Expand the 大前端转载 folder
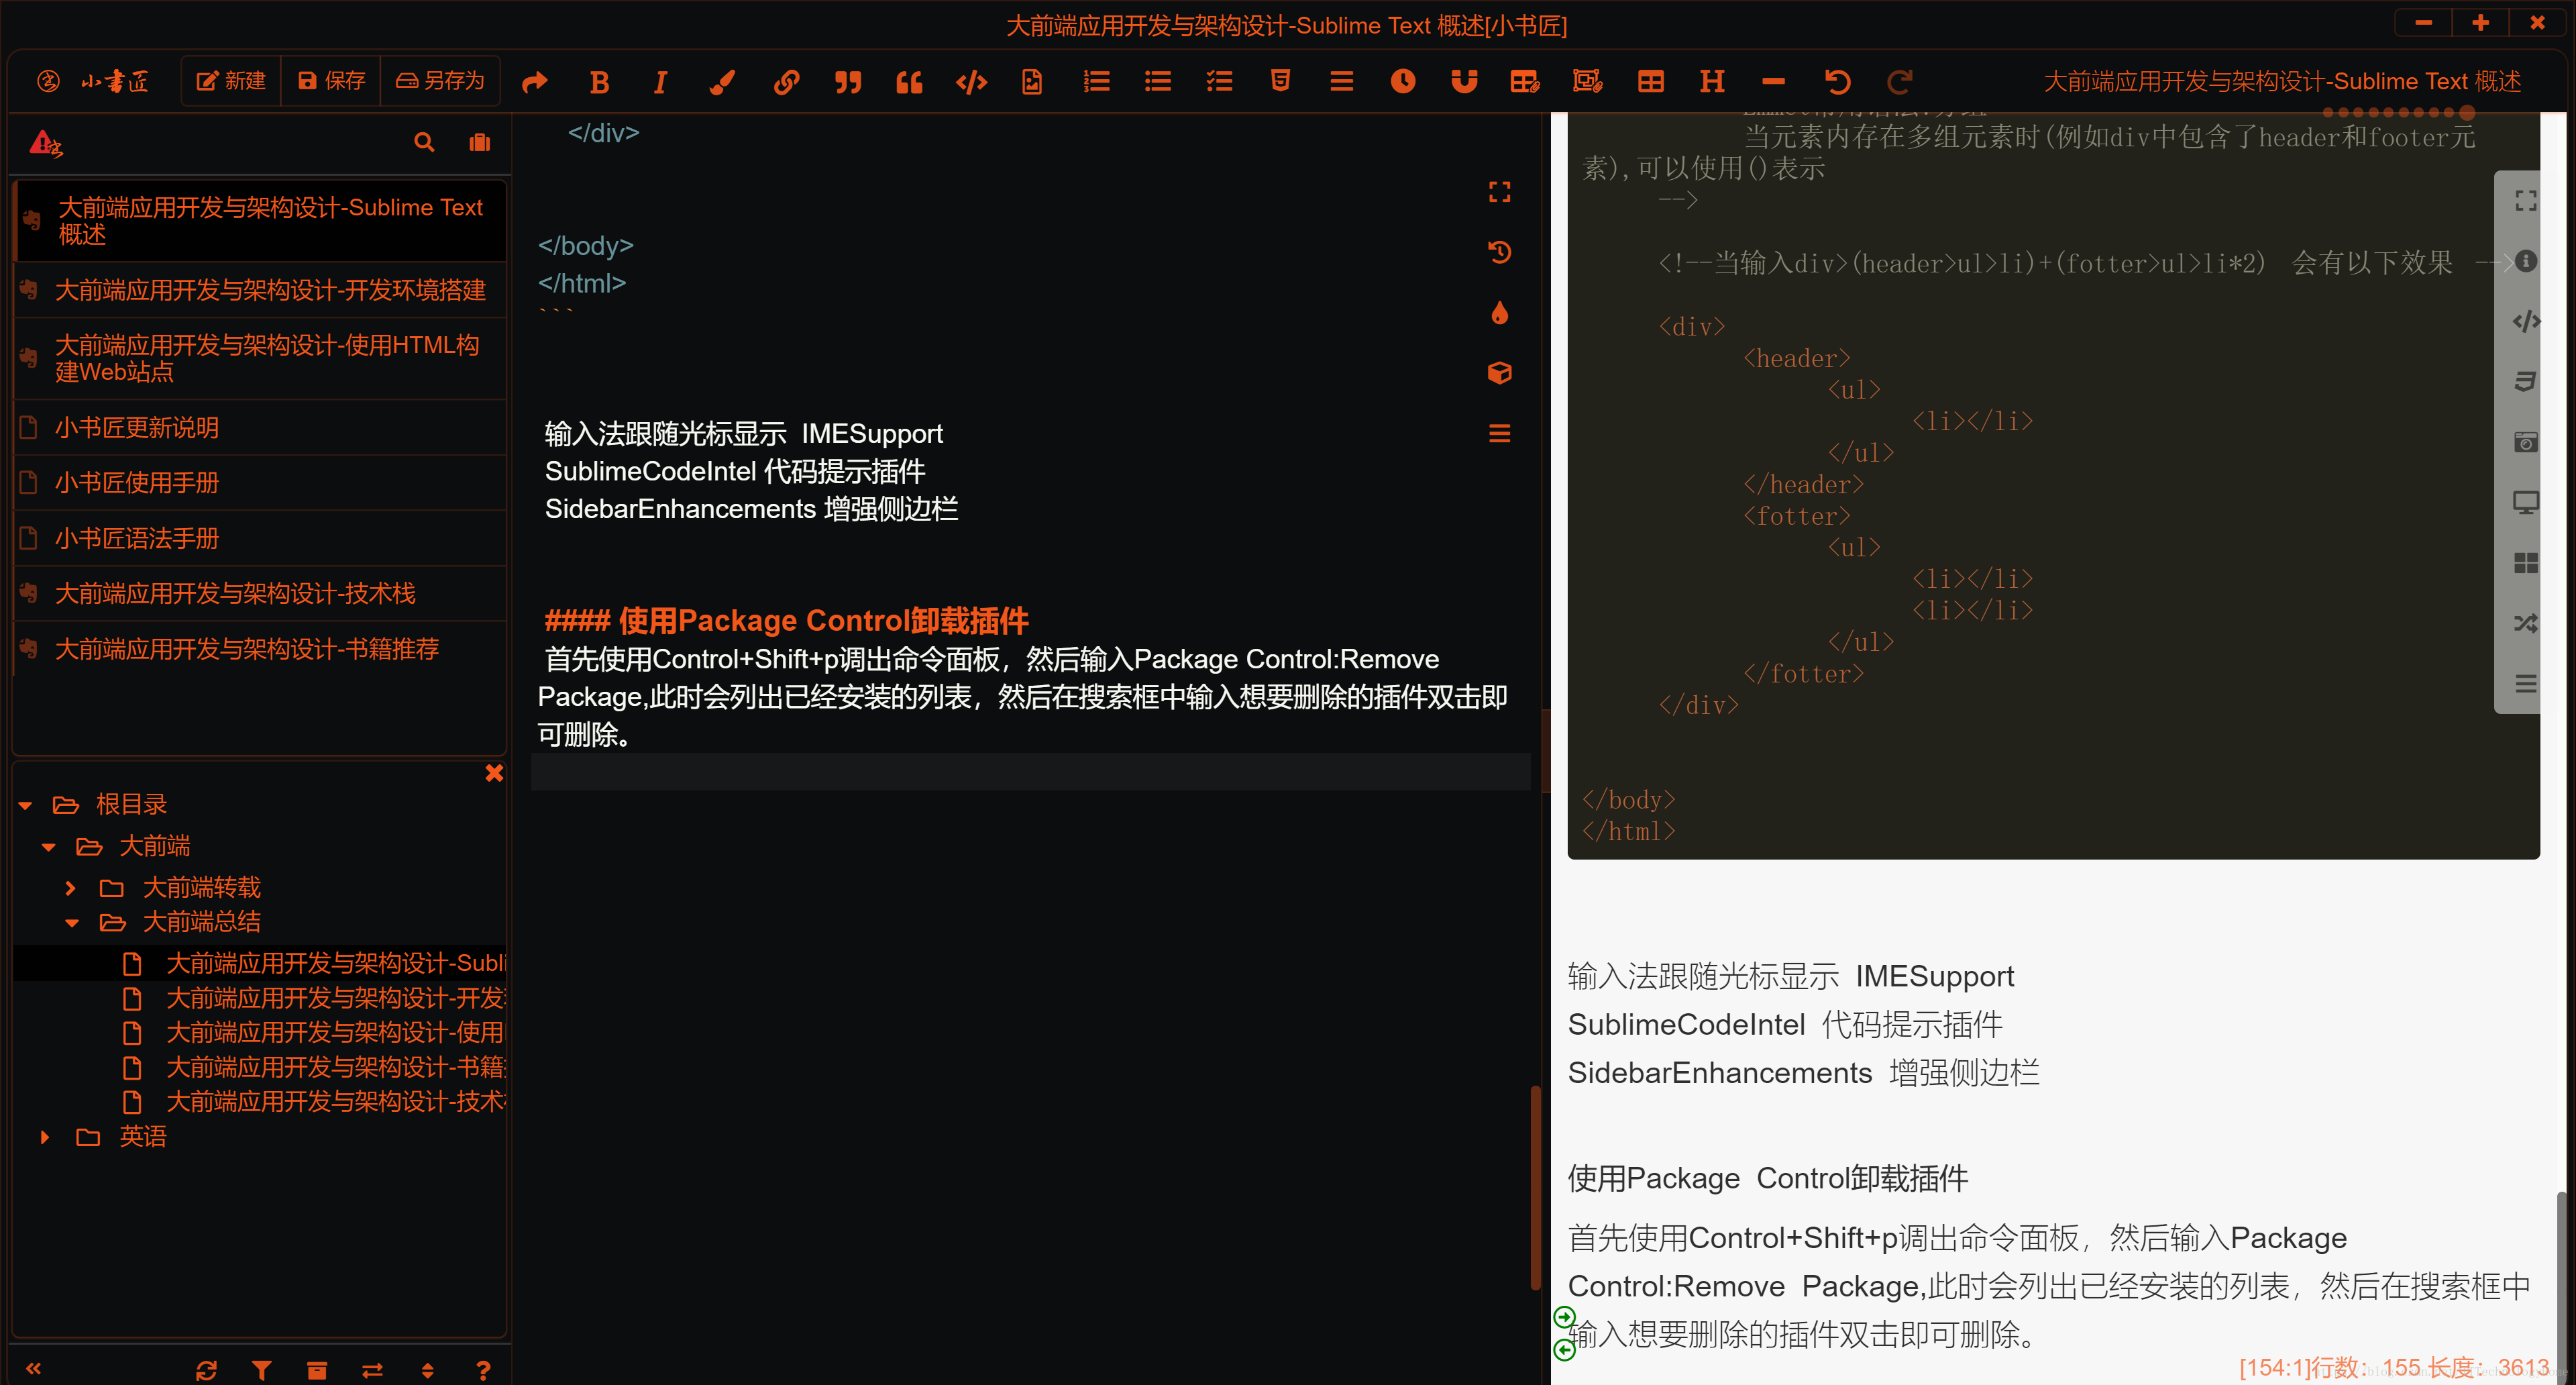This screenshot has width=2576, height=1385. pyautogui.click(x=70, y=888)
